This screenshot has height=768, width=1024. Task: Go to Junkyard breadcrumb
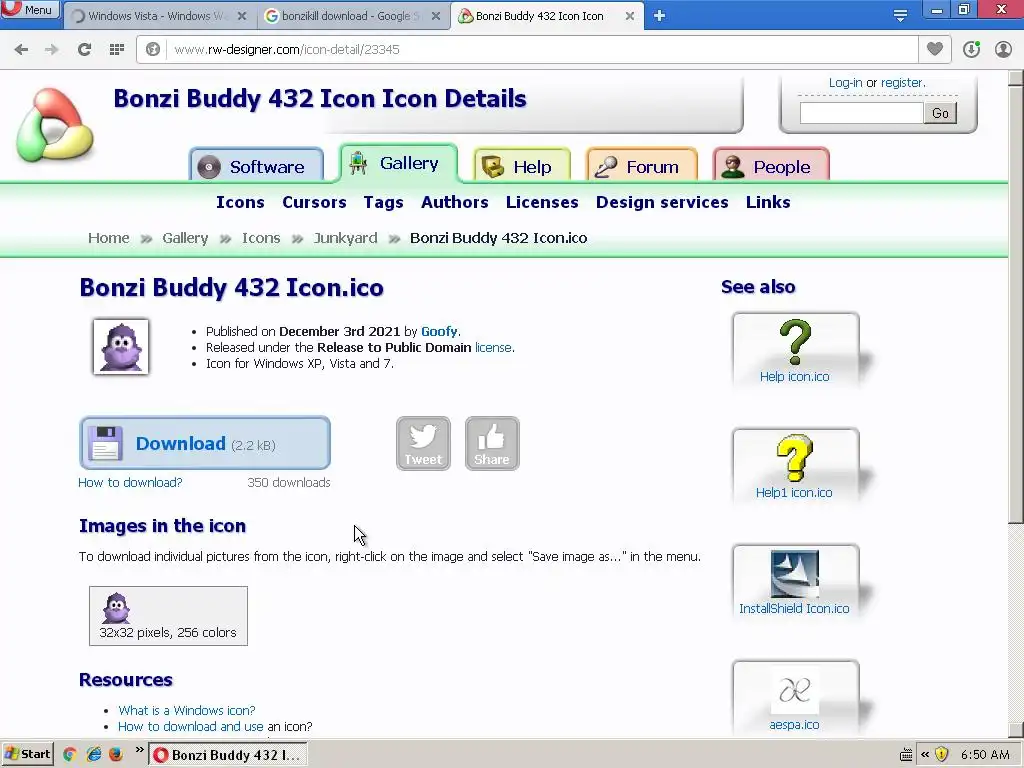pos(345,238)
